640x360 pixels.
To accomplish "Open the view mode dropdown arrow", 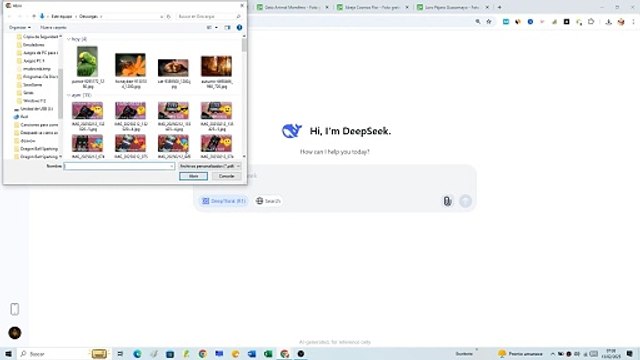I will click(x=216, y=27).
